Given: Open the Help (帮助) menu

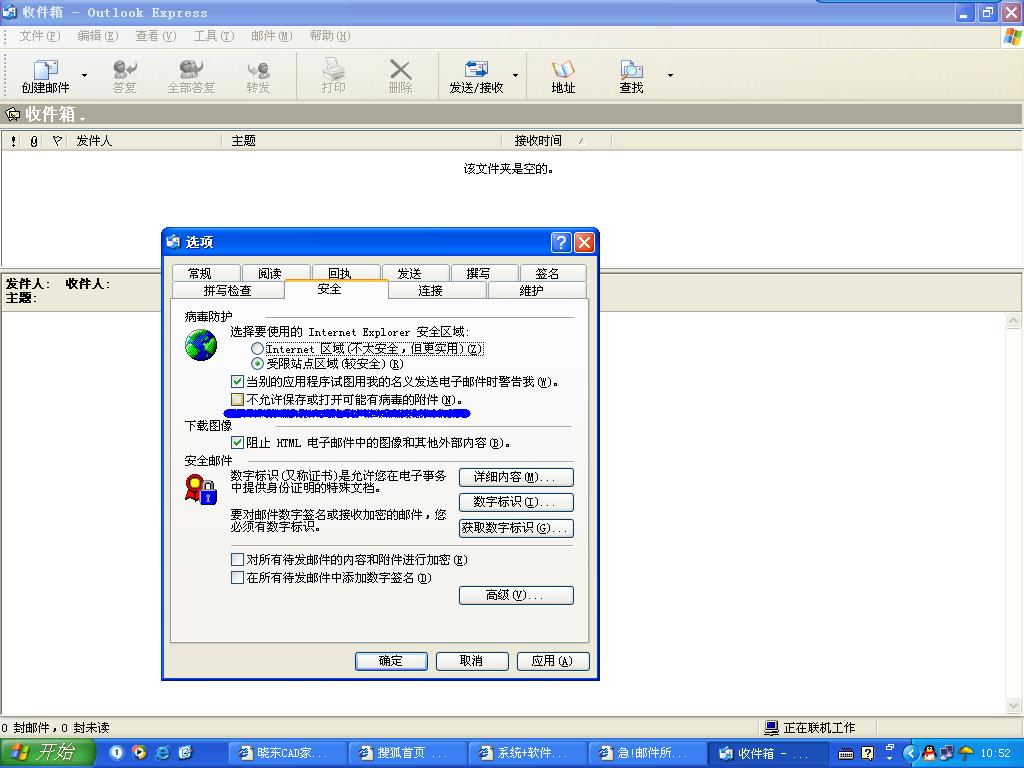Looking at the screenshot, I should (x=330, y=36).
